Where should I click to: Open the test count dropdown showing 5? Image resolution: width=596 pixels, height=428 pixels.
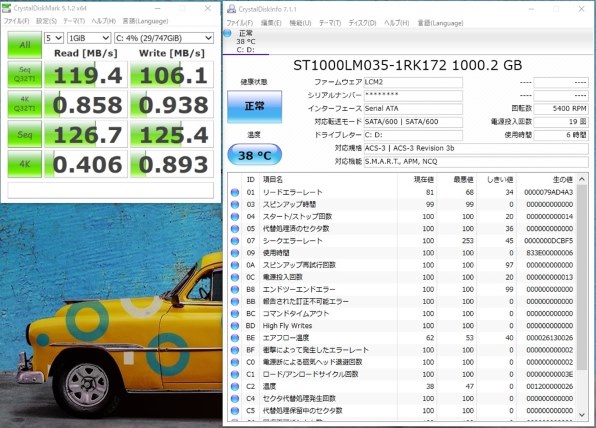coord(54,38)
